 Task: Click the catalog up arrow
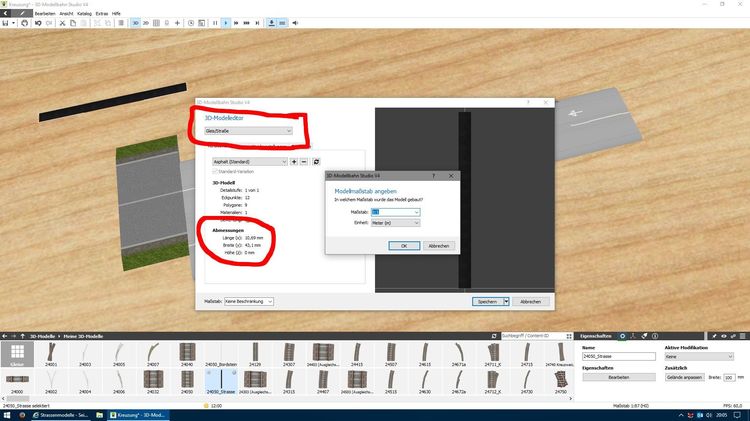[x=22, y=336]
